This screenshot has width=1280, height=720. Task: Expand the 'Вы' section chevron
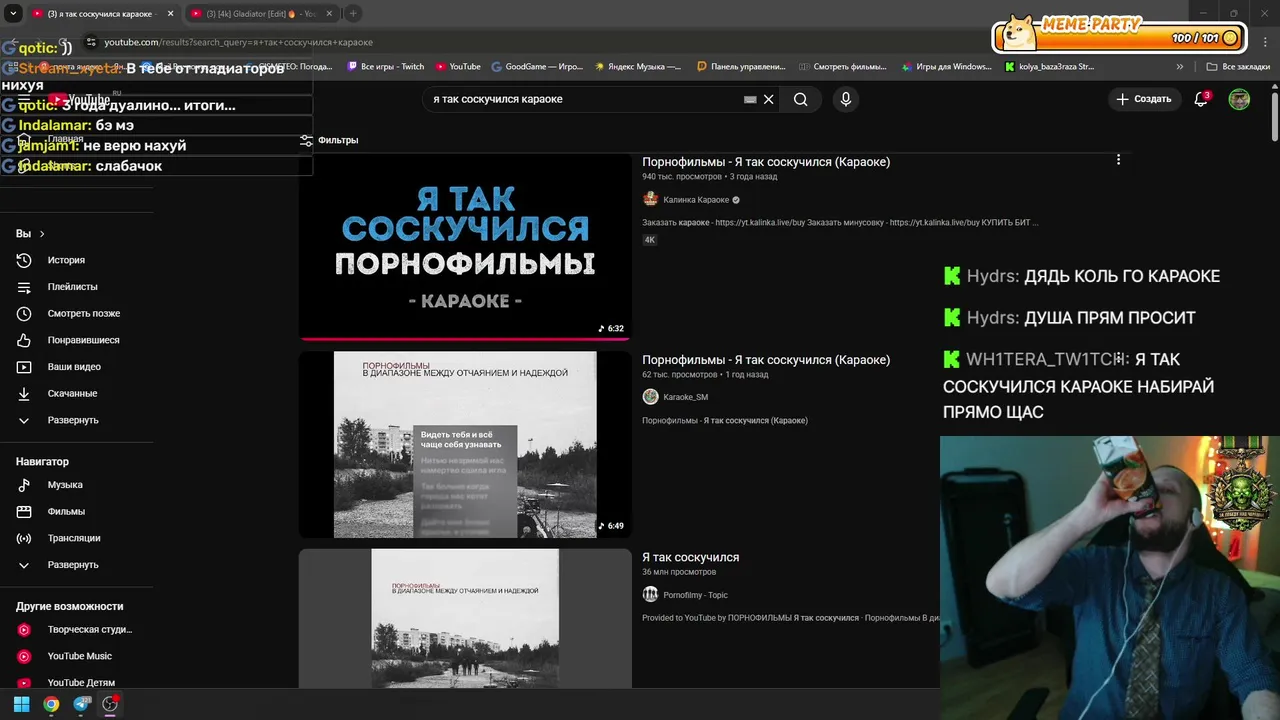[42, 234]
